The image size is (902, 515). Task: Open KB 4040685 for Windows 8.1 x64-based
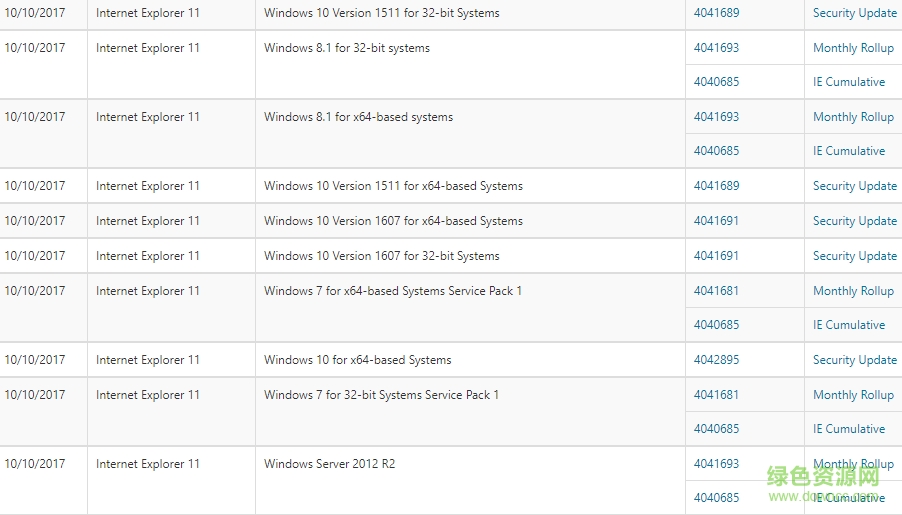click(x=716, y=151)
